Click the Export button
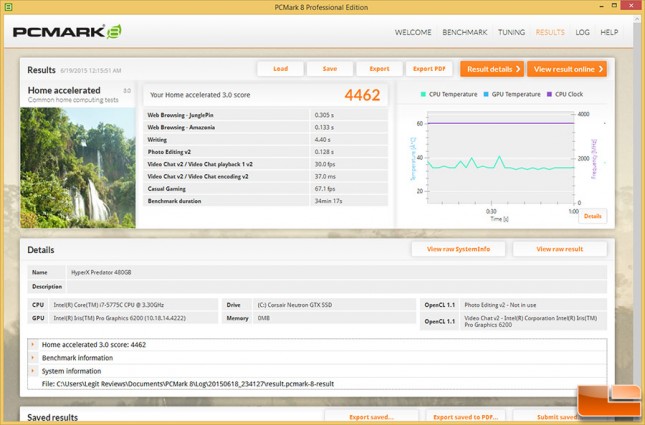Image resolution: width=645 pixels, height=425 pixels. coord(379,69)
